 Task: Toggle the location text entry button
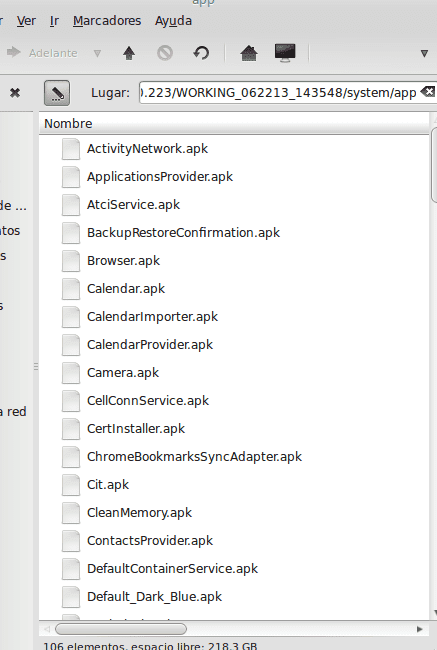57,93
